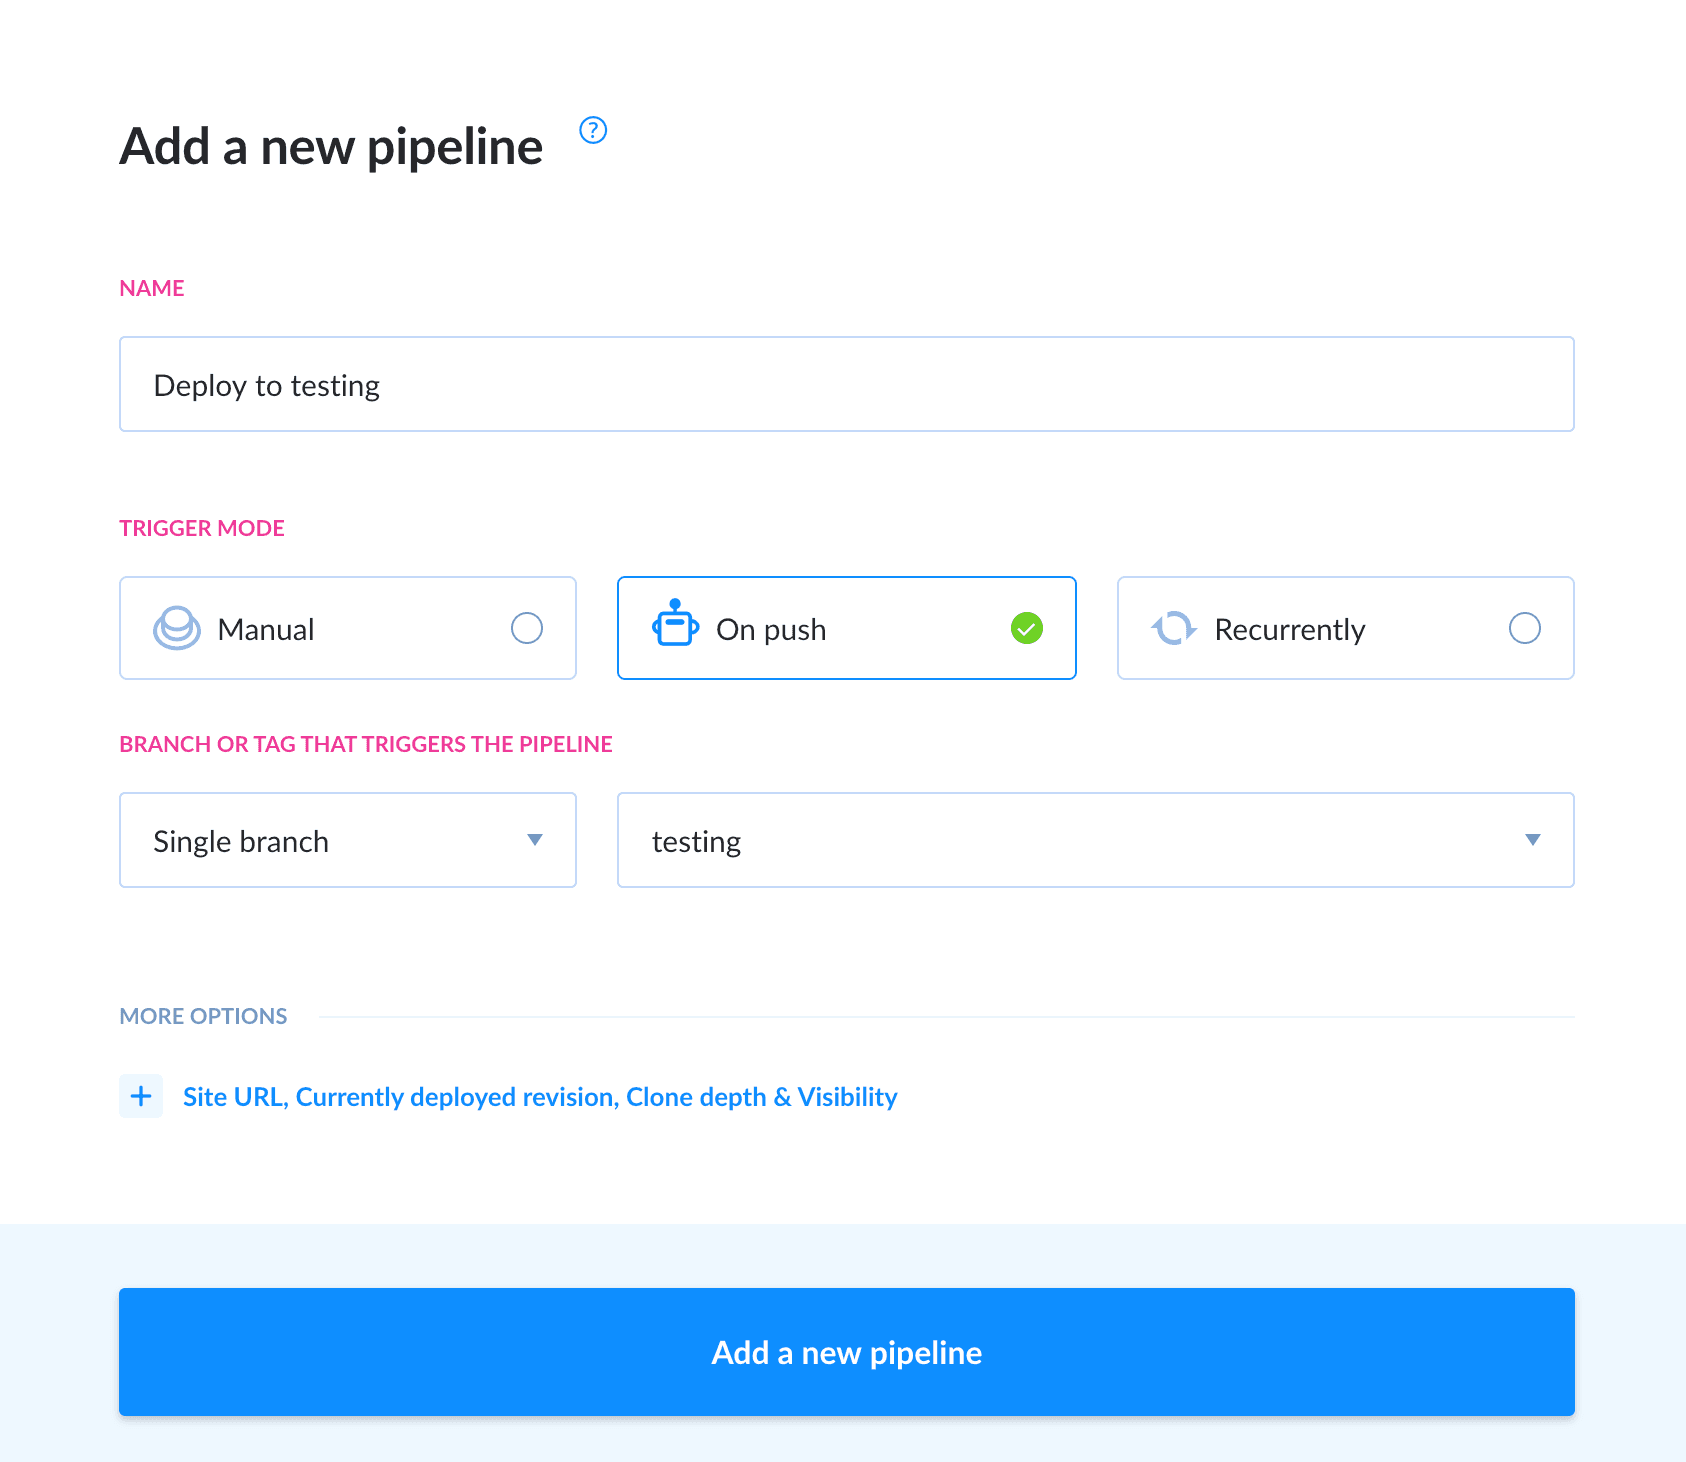Click the arrow of Single branch selector
Viewport: 1686px width, 1462px height.
point(535,840)
